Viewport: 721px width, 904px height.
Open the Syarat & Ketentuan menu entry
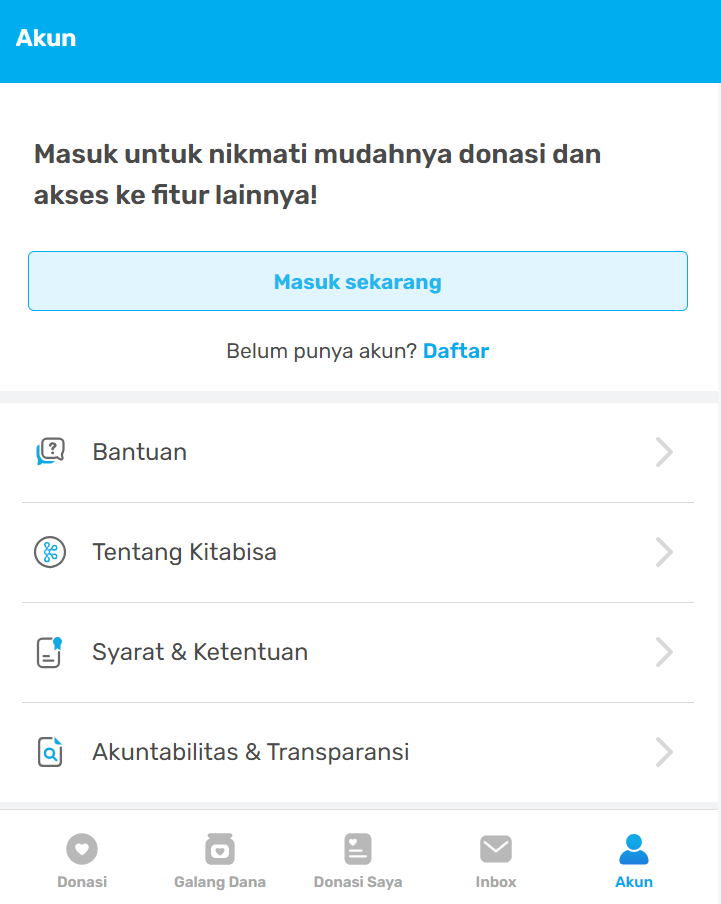point(200,652)
